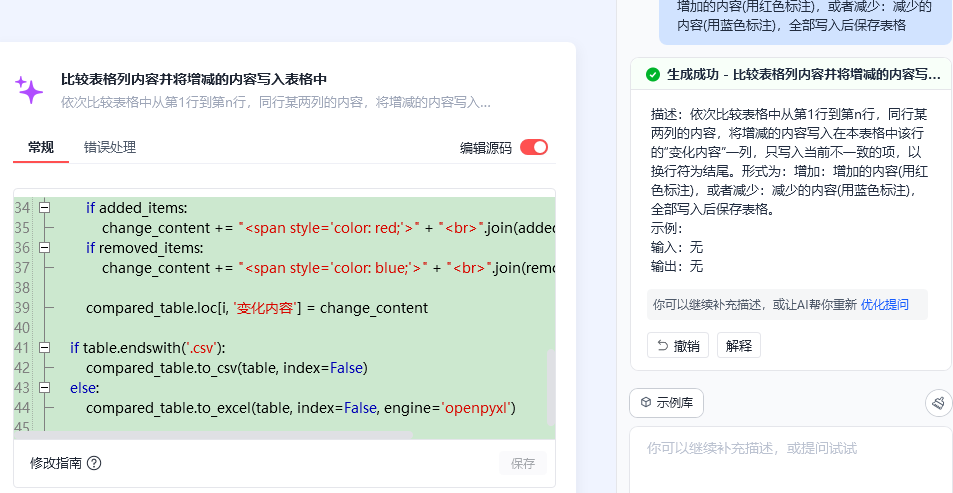Viewport: 953px width, 493px height.
Task: Click the 你可以继续补充描述 input box
Action: click(x=790, y=460)
